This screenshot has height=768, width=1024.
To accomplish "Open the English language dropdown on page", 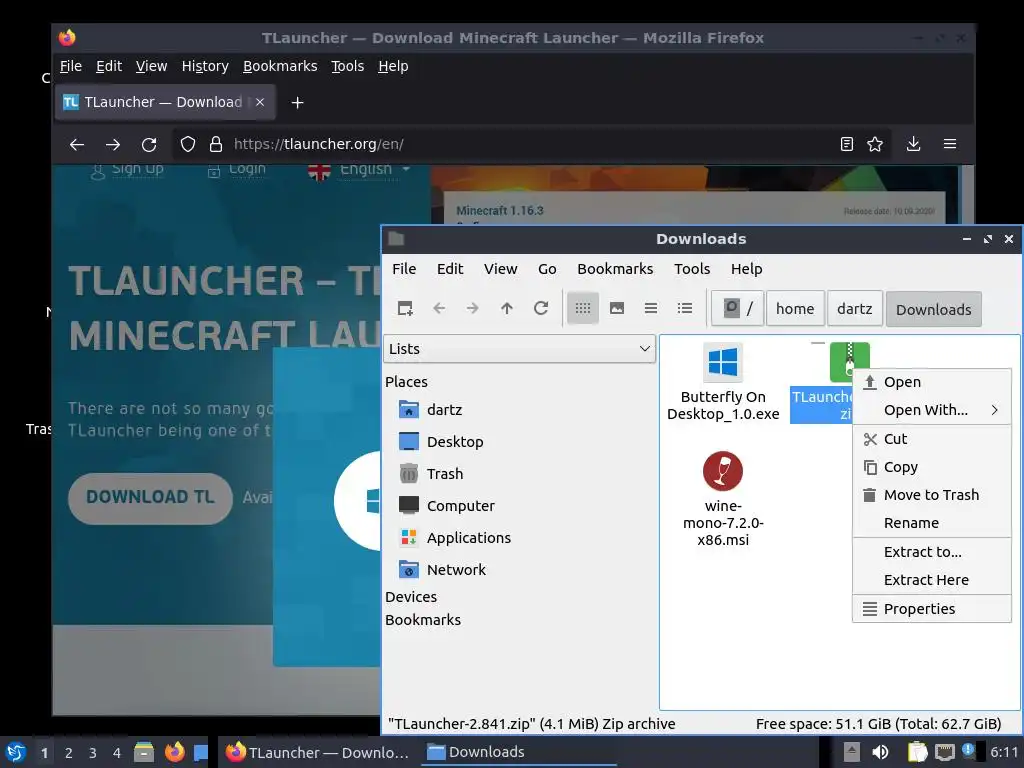I will pos(359,170).
